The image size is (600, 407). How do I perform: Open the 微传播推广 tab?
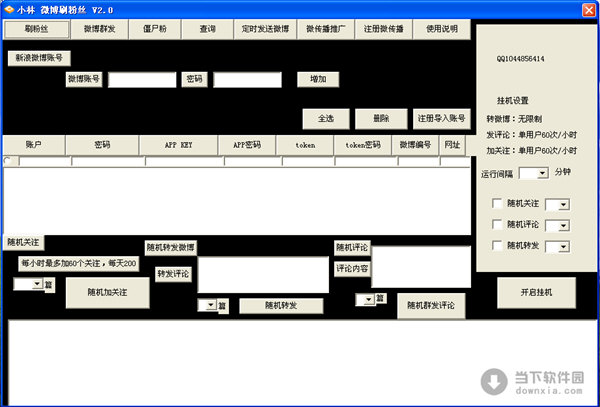click(326, 29)
